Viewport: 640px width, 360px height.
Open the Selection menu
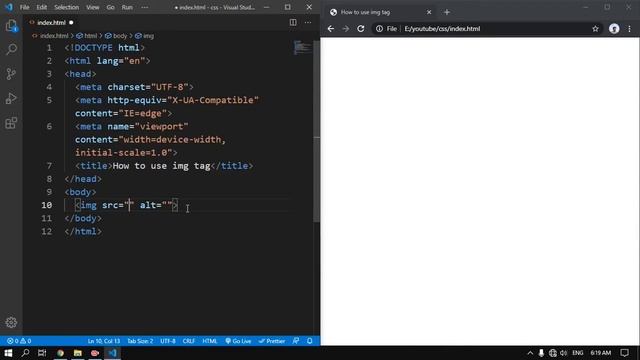tap(67, 7)
